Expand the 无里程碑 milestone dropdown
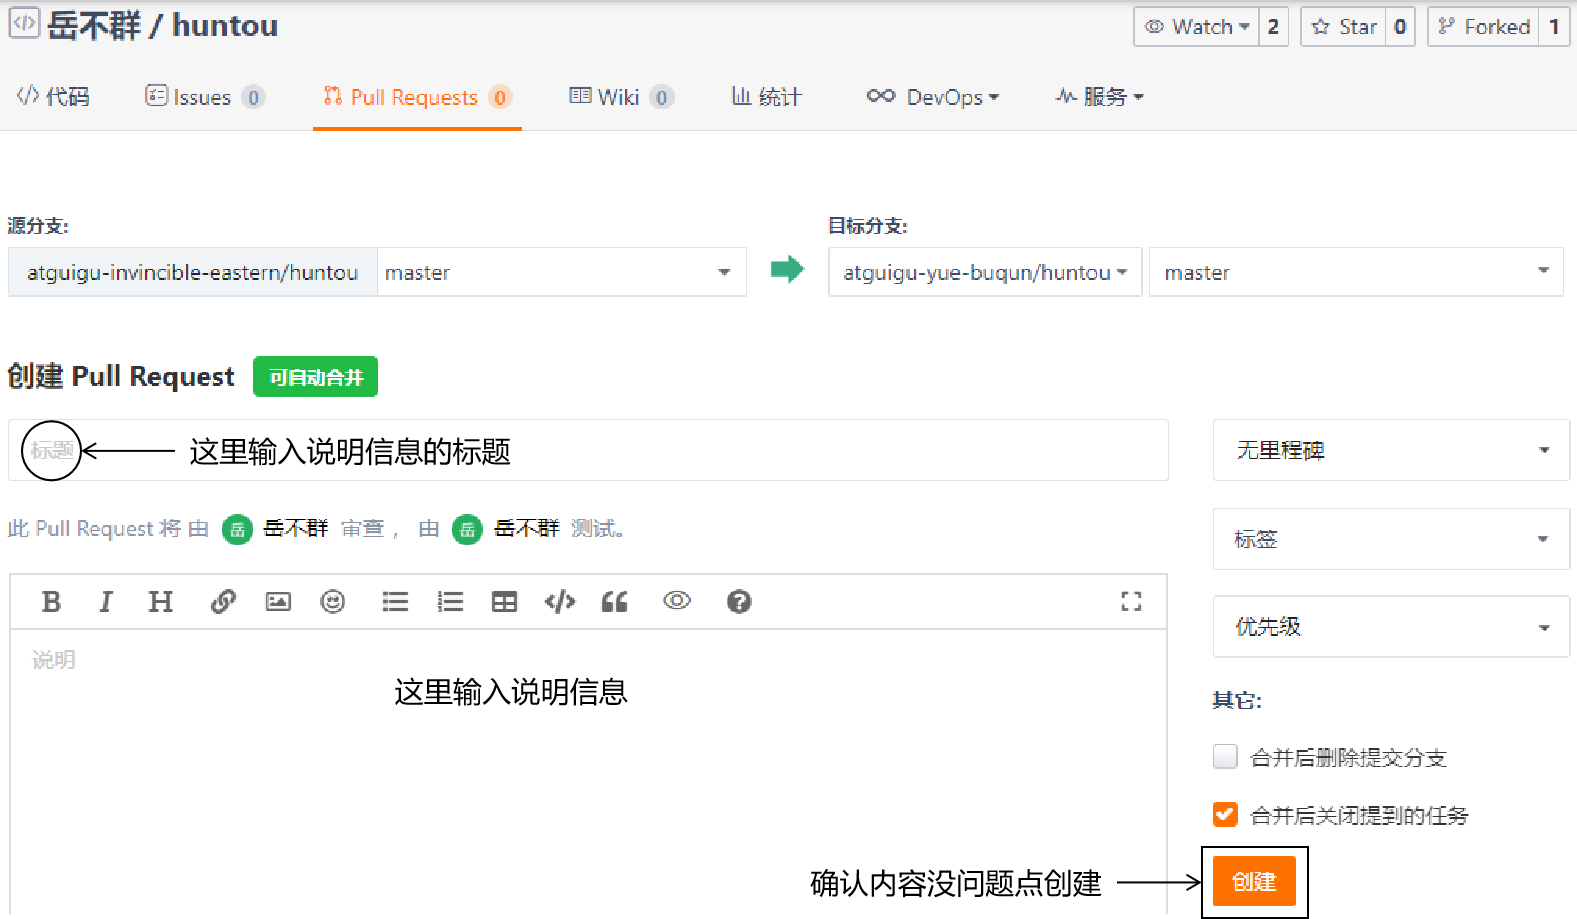 click(1390, 450)
